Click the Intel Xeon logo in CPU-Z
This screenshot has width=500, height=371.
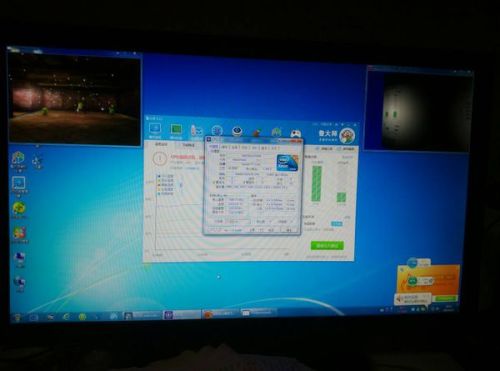click(x=287, y=163)
